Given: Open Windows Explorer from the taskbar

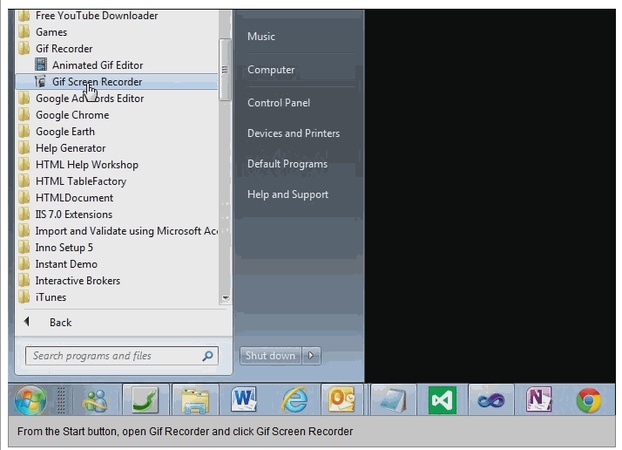Looking at the screenshot, I should point(195,401).
